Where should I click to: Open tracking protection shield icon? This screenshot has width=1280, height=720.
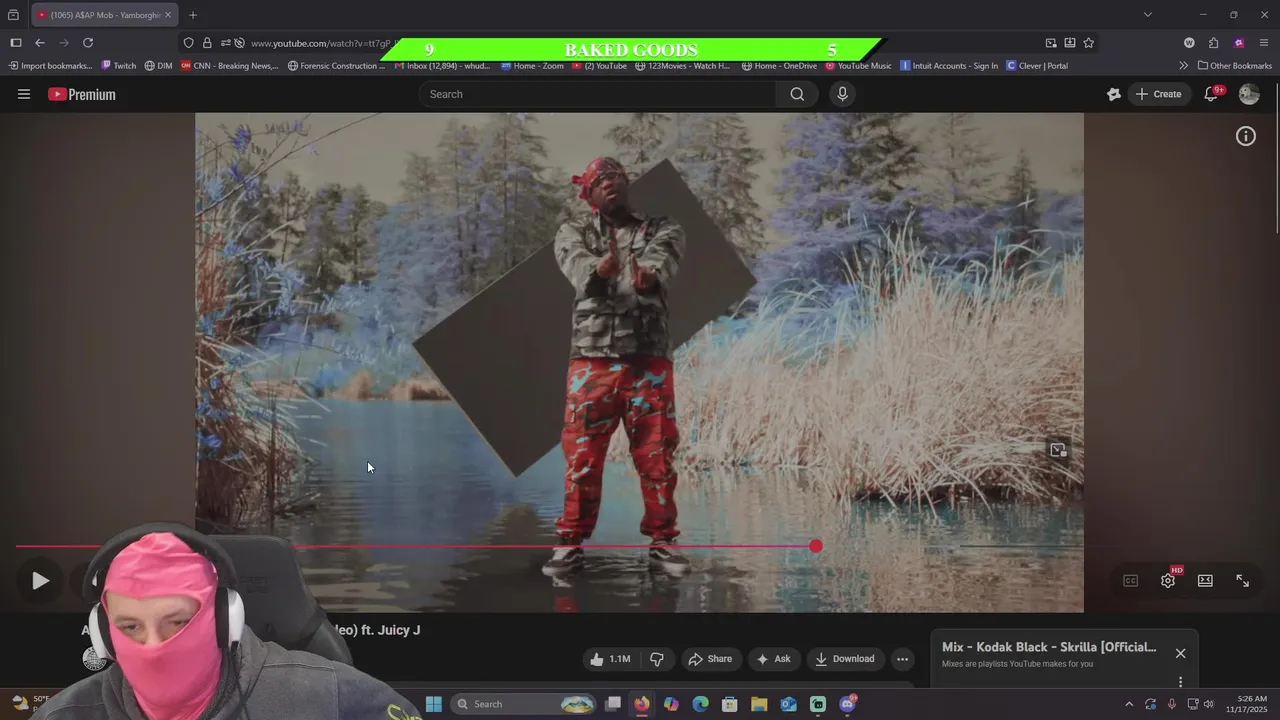[x=188, y=43]
